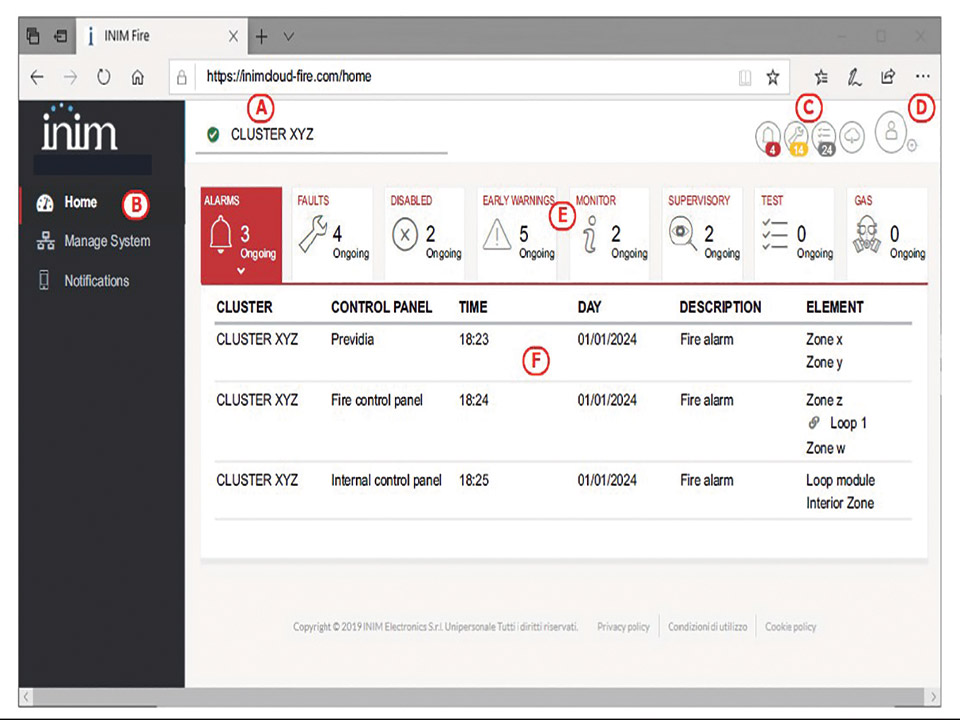The width and height of the screenshot is (960, 720).
Task: Open the Cookie policy link
Action: pyautogui.click(x=790, y=627)
